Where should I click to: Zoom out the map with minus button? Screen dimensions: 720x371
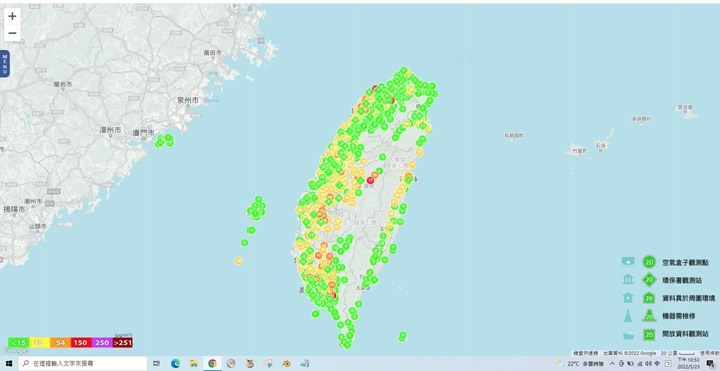pyautogui.click(x=12, y=33)
